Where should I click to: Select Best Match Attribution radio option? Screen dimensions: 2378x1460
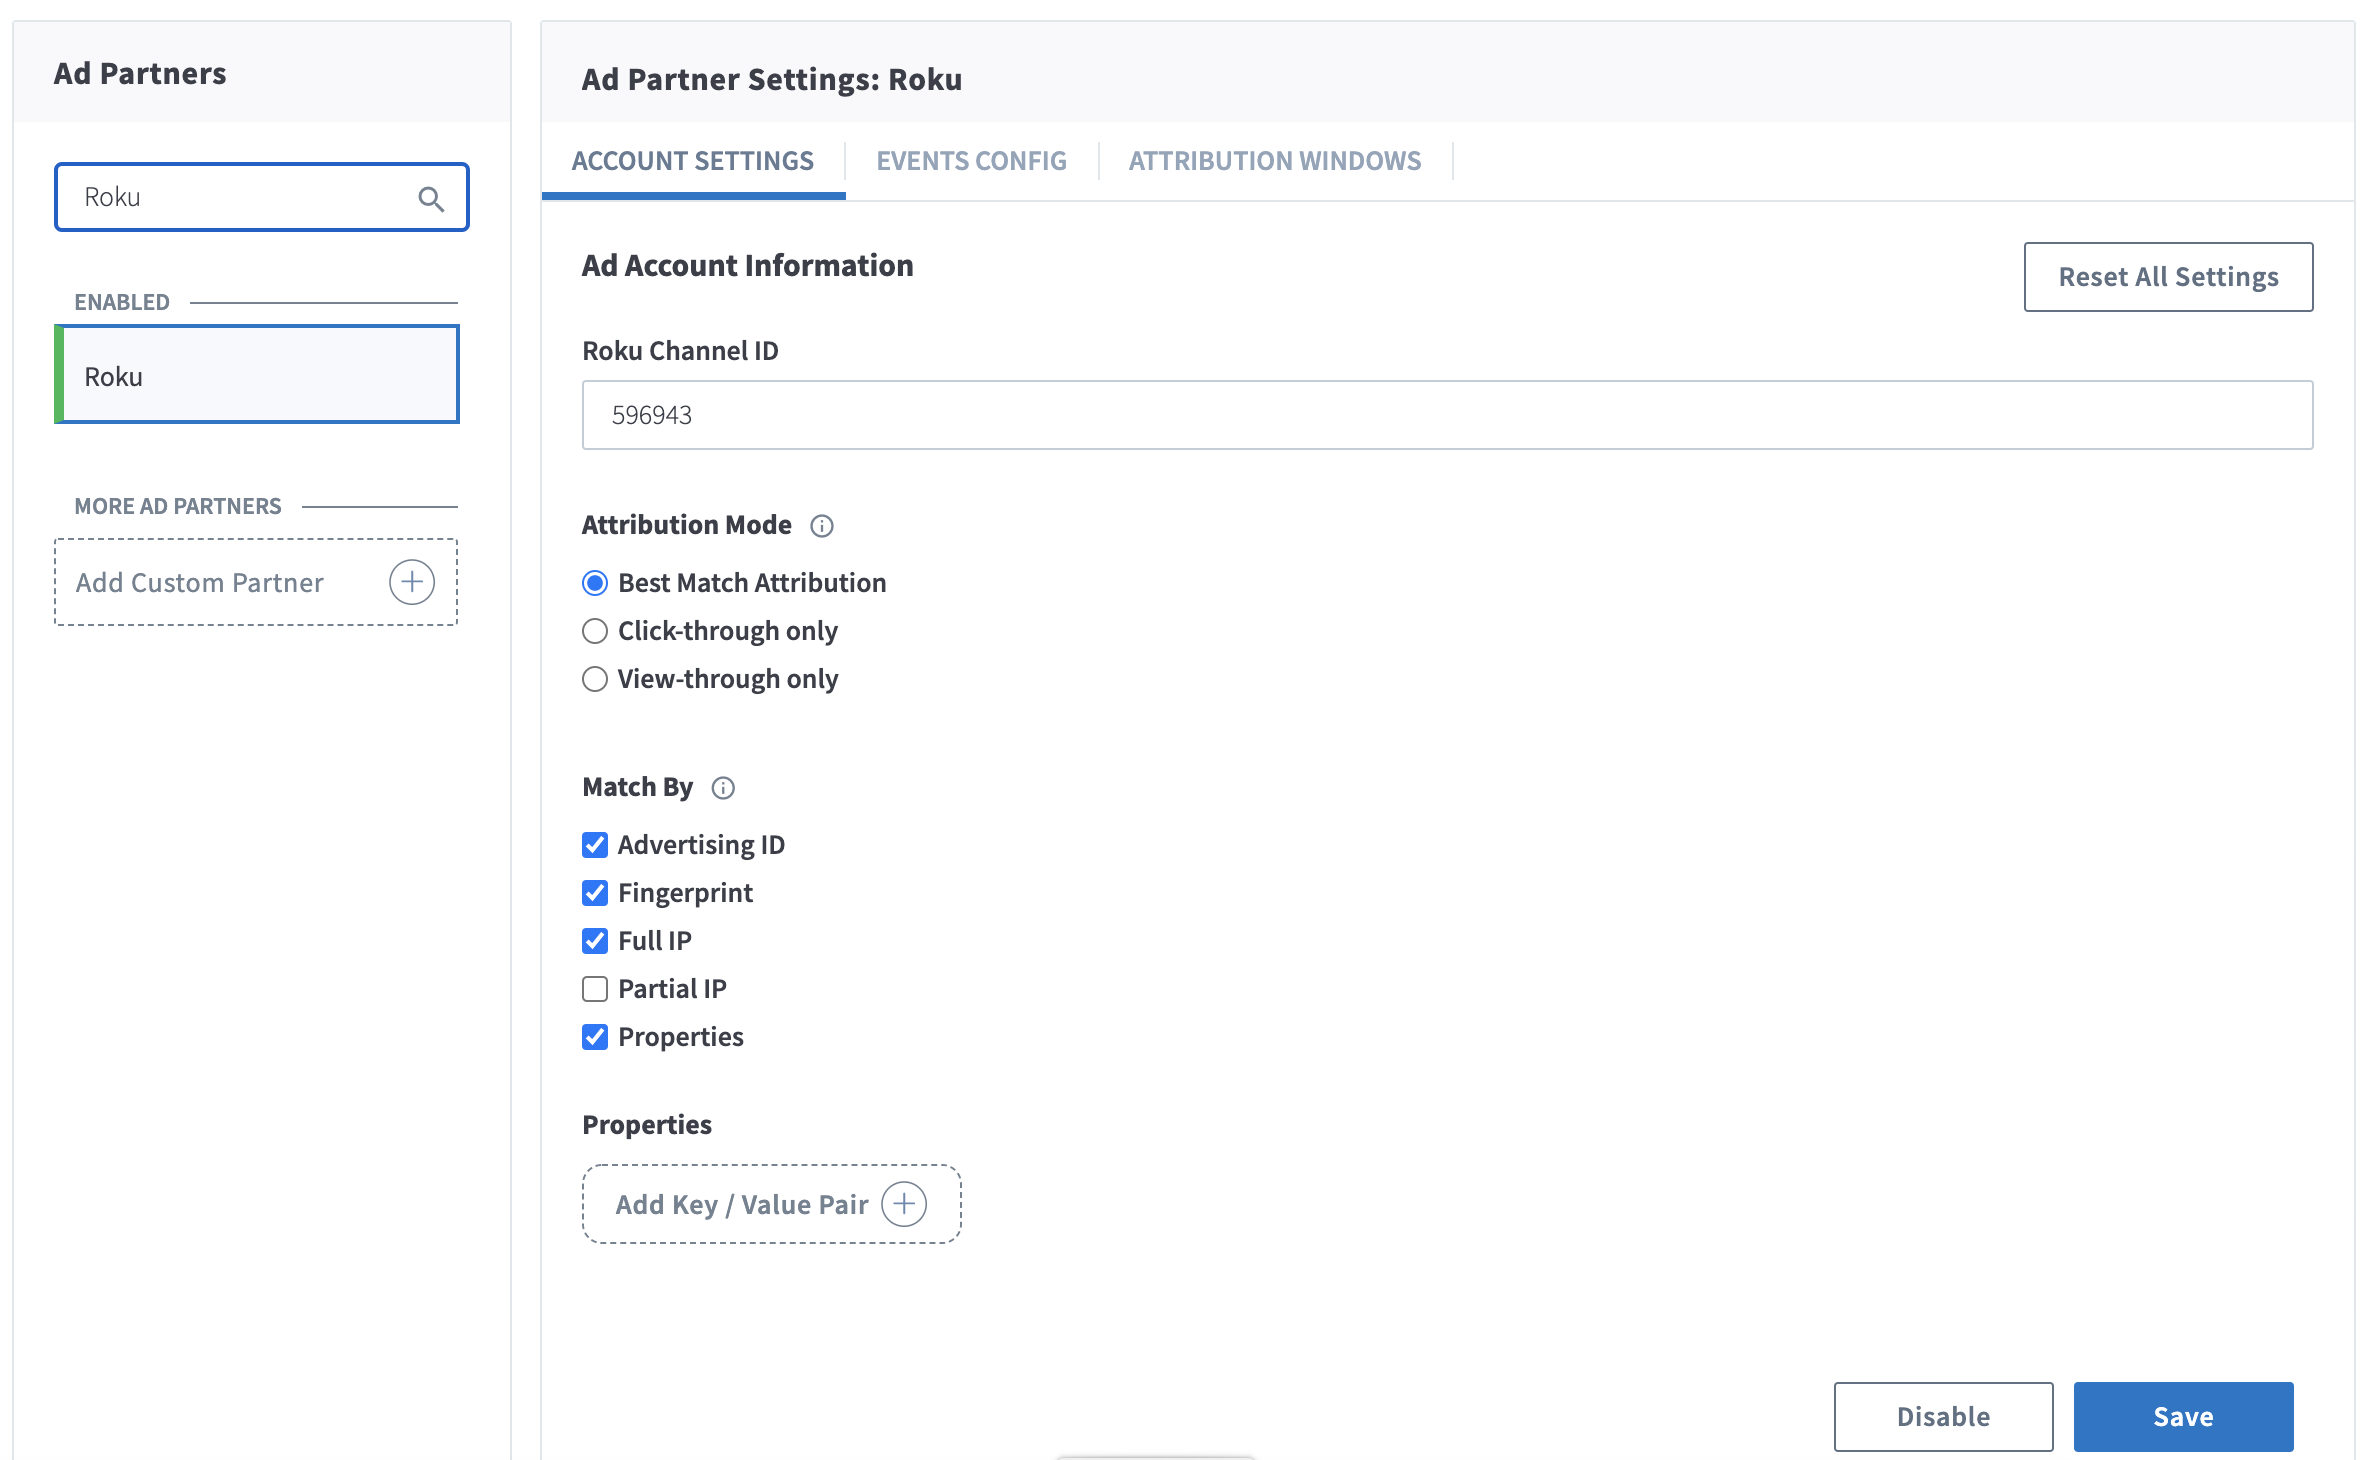tap(595, 583)
